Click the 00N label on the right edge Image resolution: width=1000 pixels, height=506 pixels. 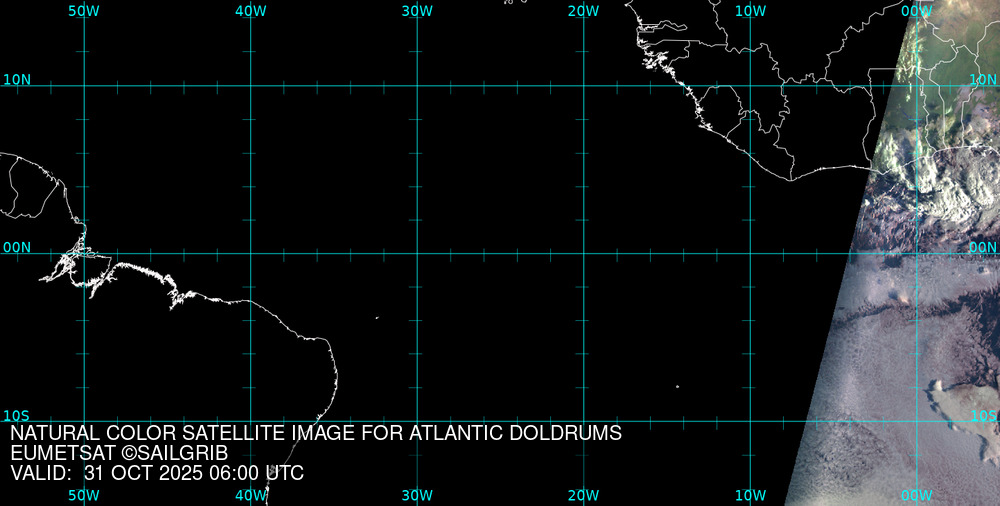point(983,247)
